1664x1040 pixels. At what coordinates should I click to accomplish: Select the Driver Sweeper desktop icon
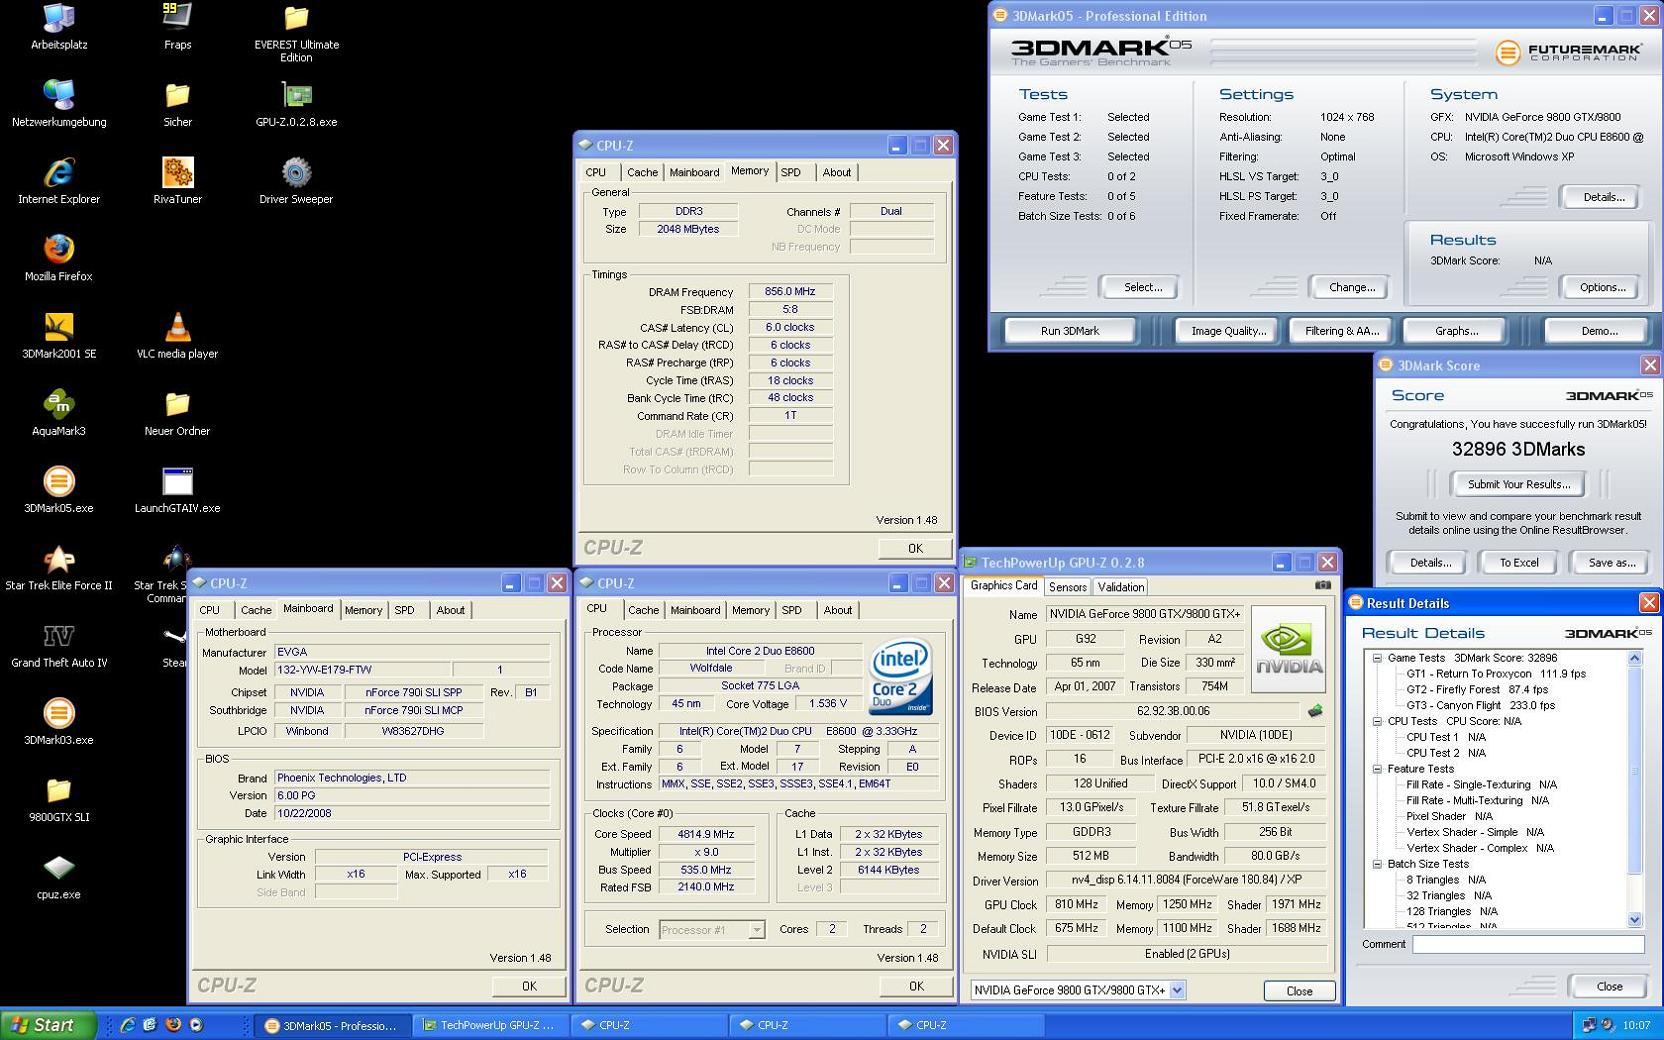(296, 181)
